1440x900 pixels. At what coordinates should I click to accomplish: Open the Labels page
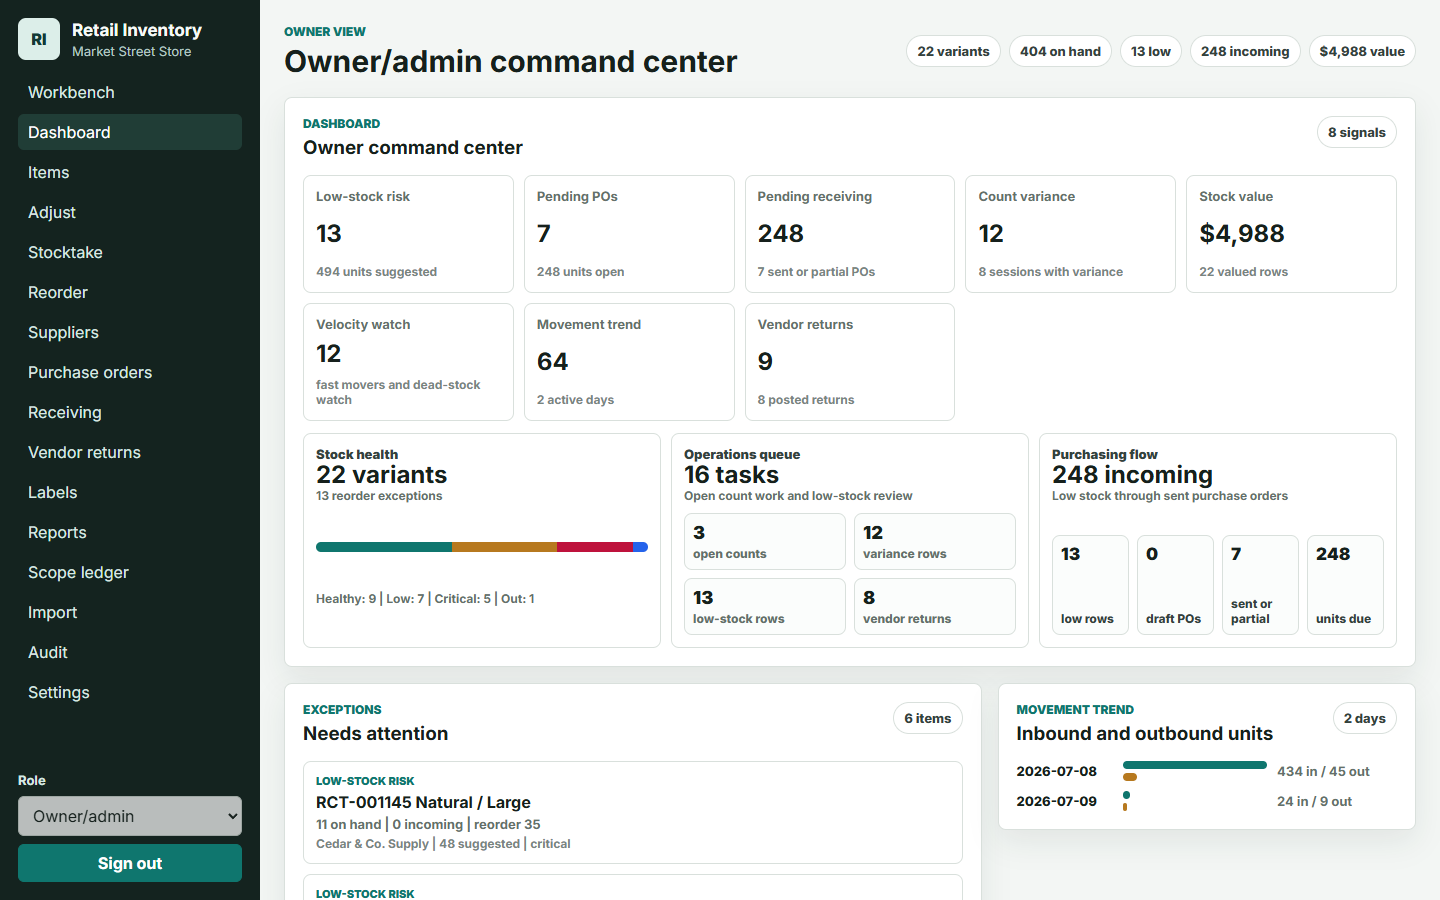[130, 492]
